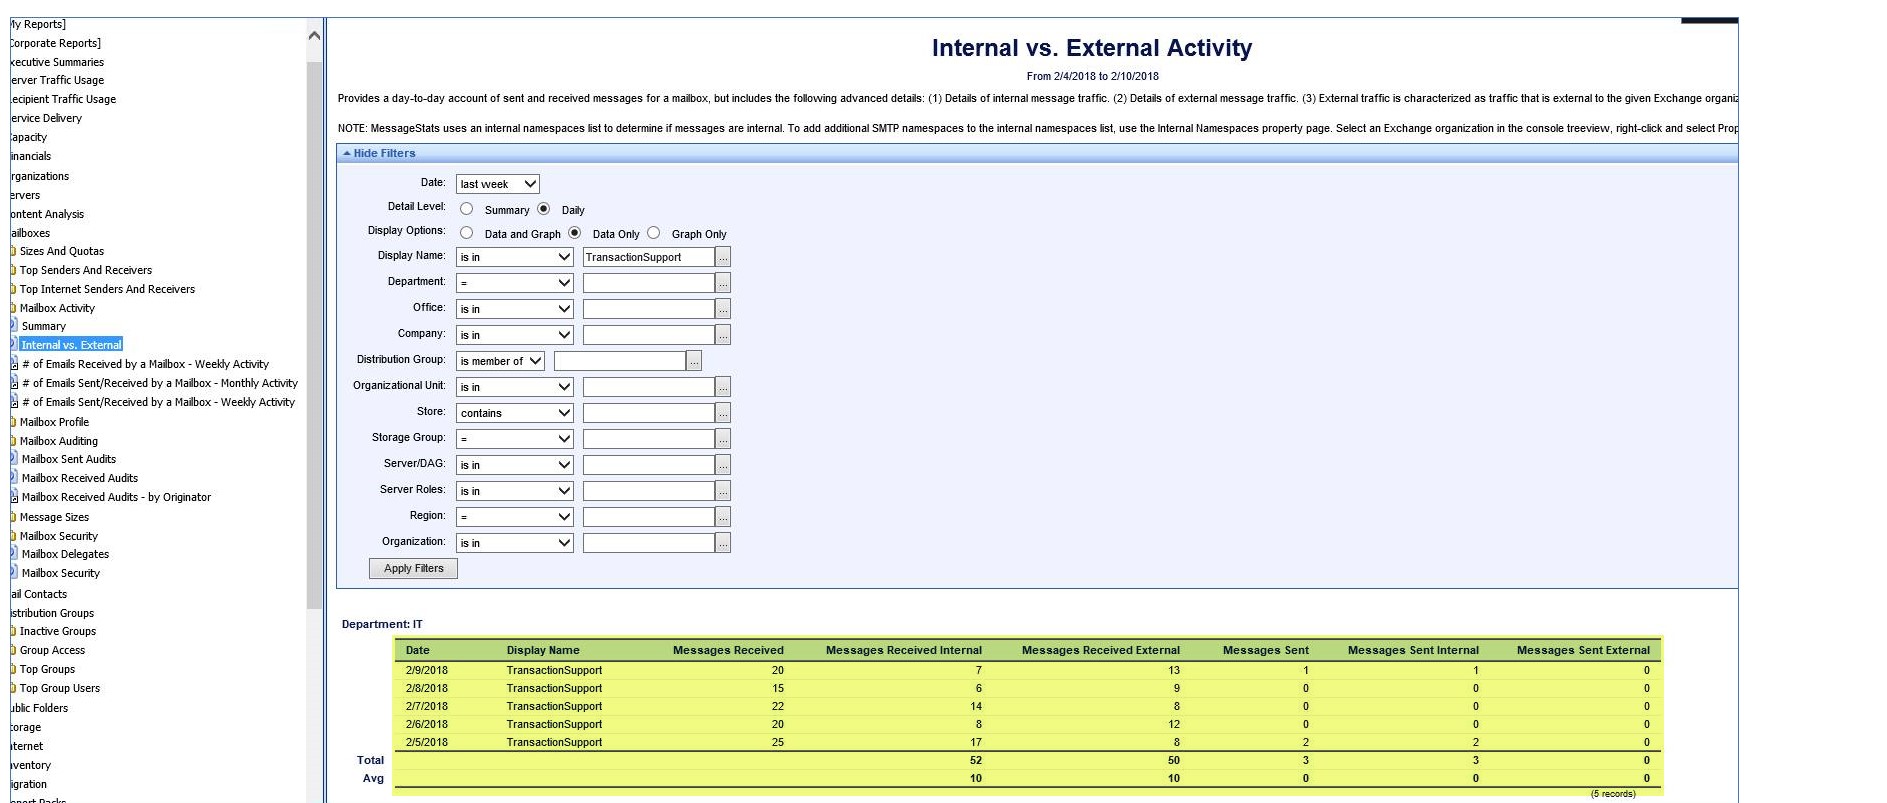
Task: Open Storage Group operator dropdown
Action: point(515,439)
